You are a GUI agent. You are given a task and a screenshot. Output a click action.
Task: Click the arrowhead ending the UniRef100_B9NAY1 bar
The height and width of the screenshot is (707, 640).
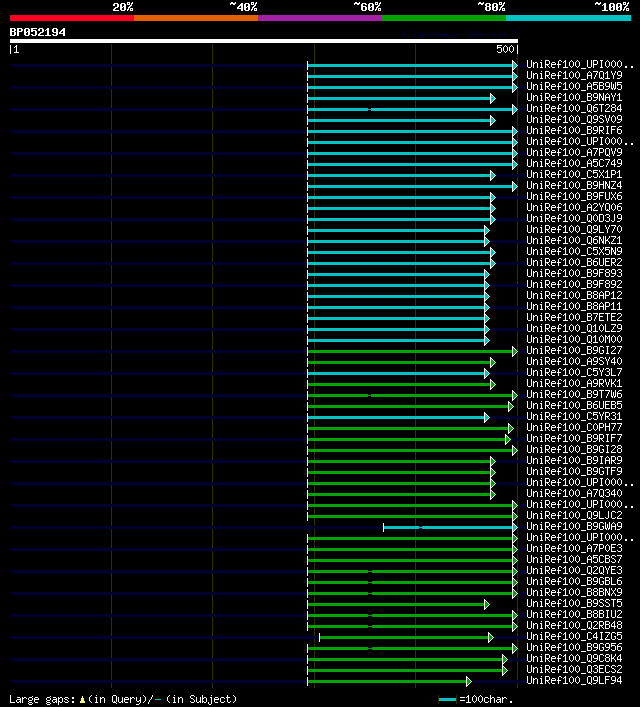(493, 98)
